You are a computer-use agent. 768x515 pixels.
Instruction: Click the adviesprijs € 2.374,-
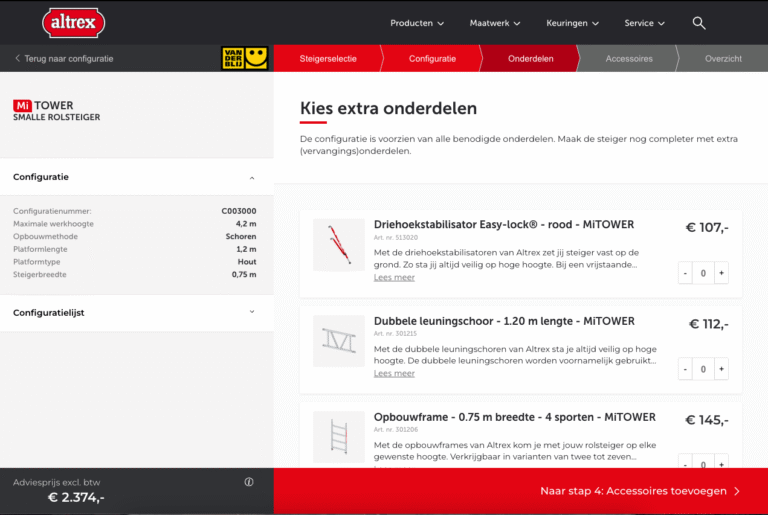(x=76, y=497)
